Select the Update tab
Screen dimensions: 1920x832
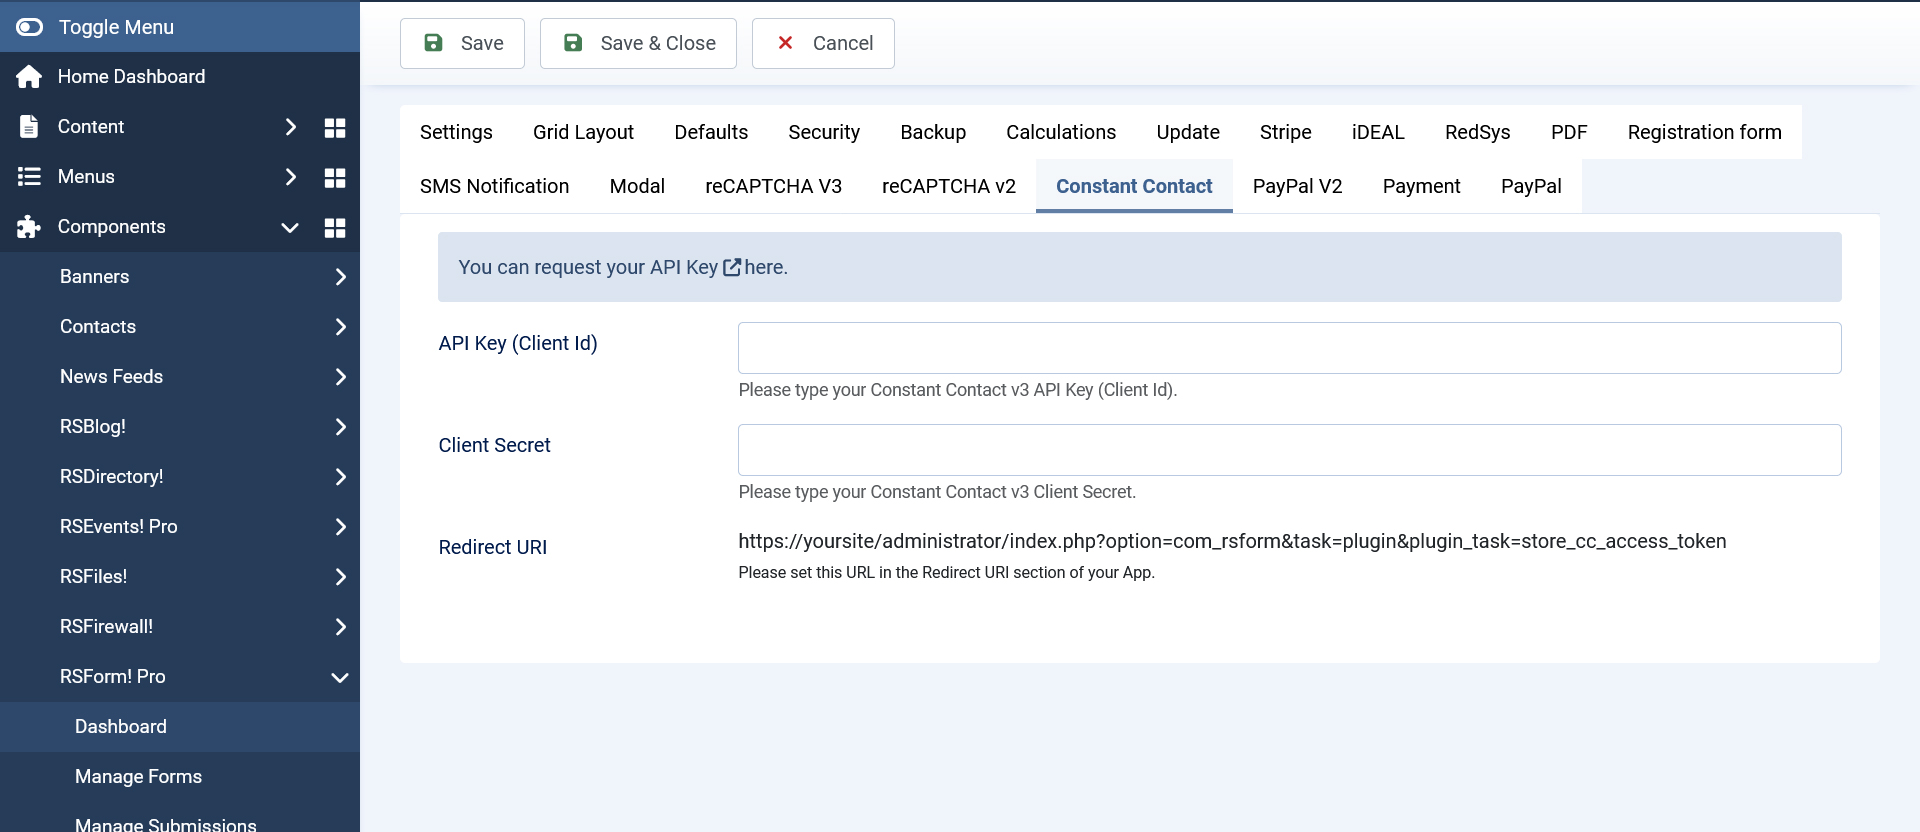1188,132
